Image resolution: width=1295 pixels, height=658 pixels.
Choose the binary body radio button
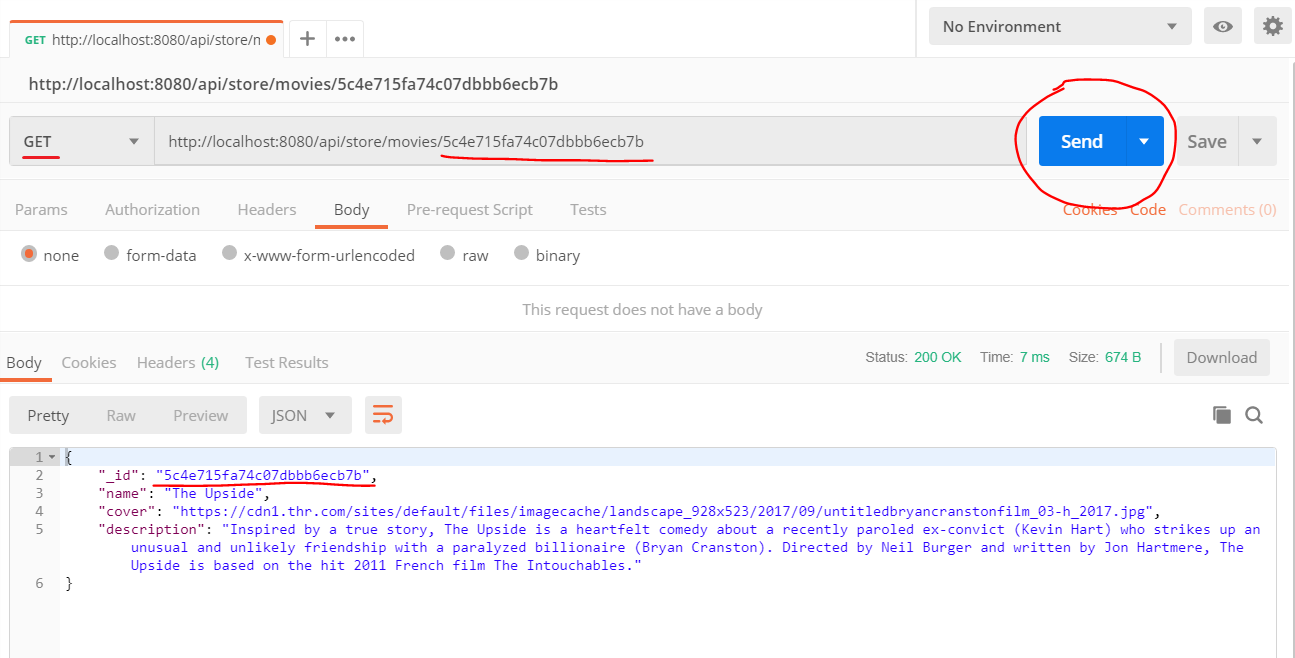pyautogui.click(x=521, y=254)
